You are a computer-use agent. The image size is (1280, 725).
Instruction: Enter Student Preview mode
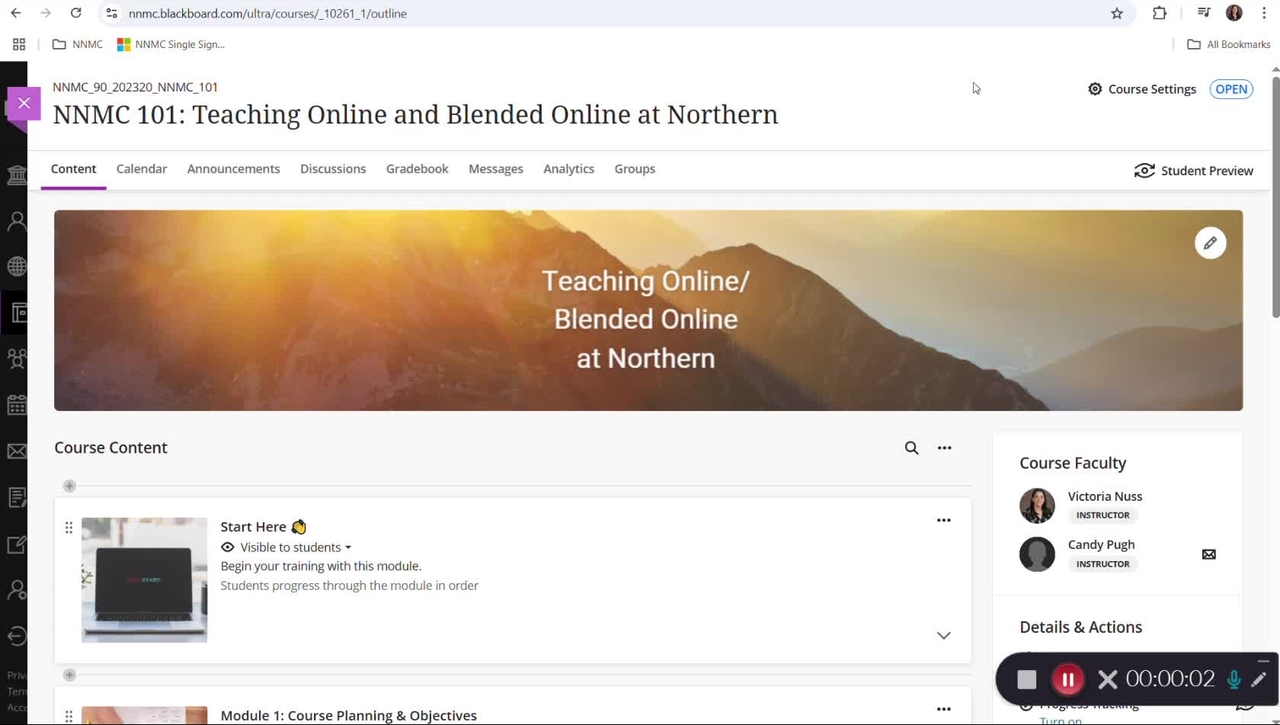[x=1194, y=171]
